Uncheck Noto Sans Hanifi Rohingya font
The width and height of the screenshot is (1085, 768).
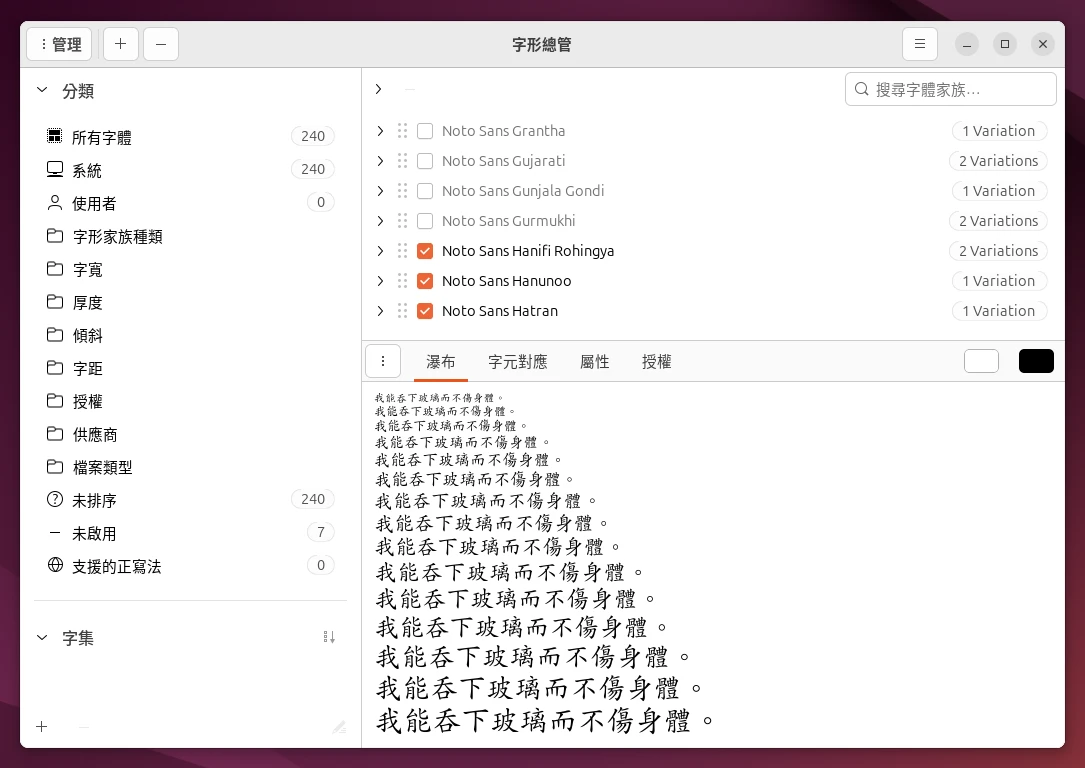click(425, 251)
